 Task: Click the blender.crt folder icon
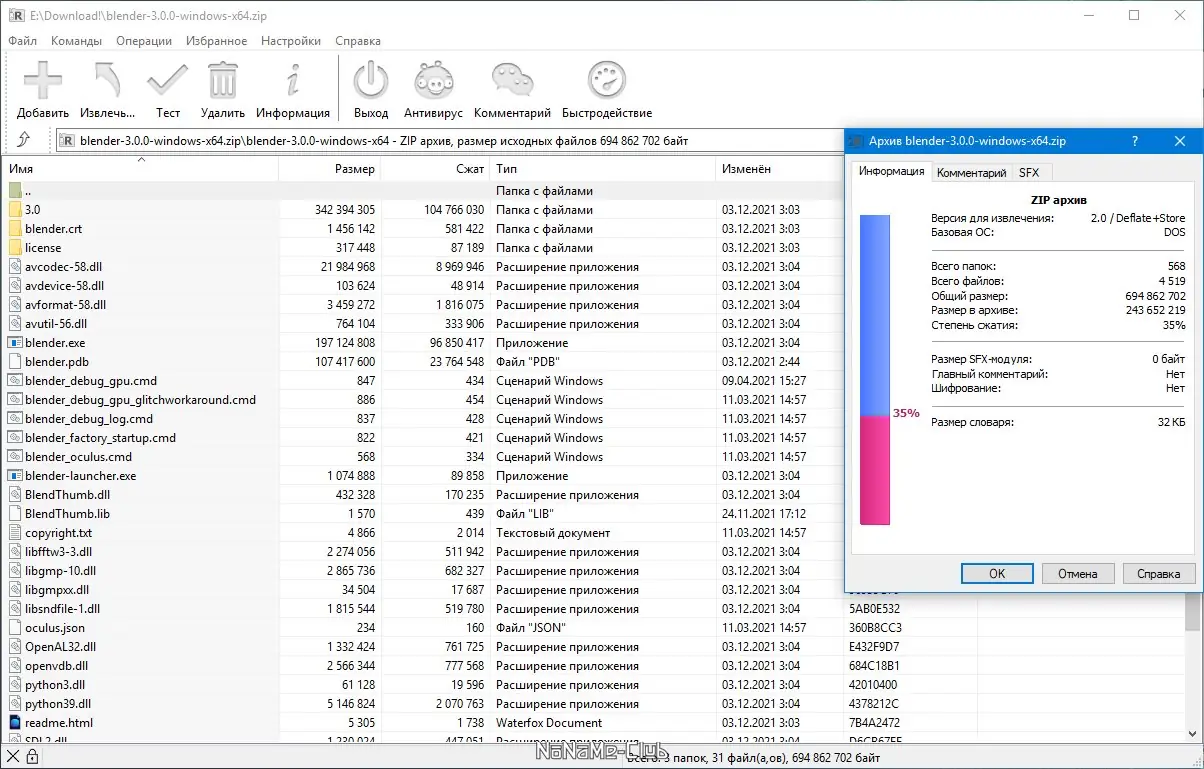[x=15, y=228]
